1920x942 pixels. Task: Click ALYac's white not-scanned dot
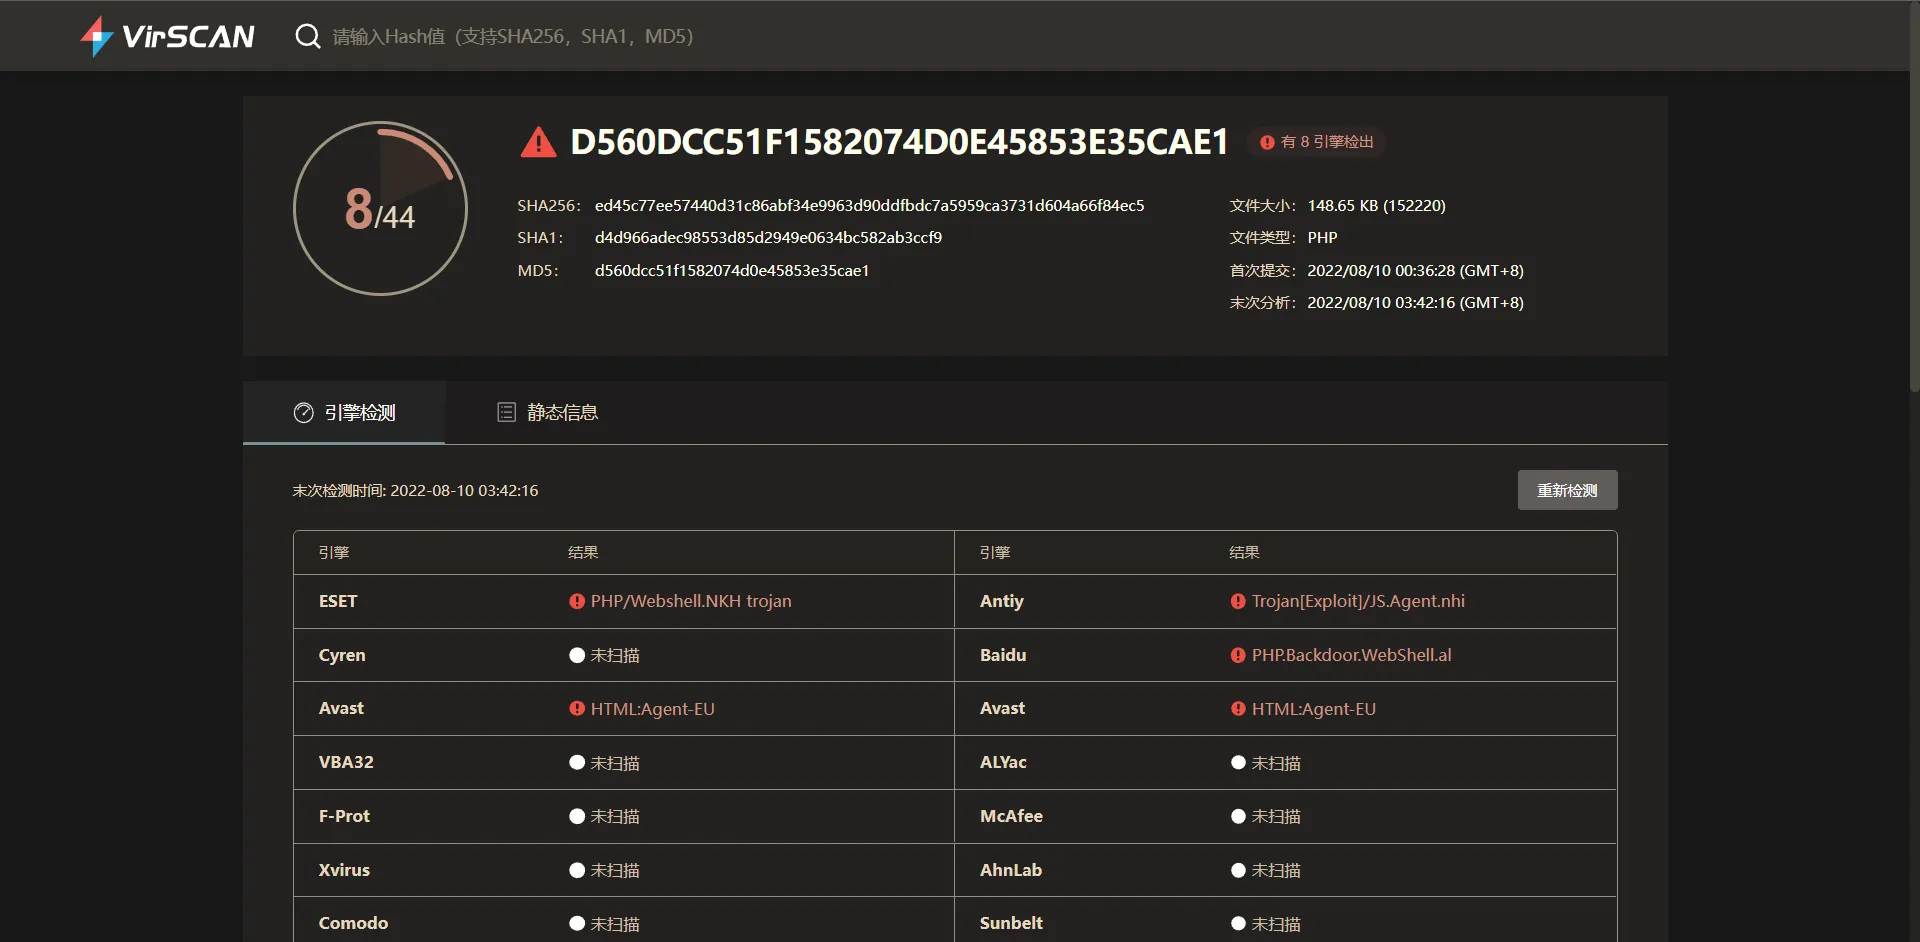pyautogui.click(x=1238, y=762)
